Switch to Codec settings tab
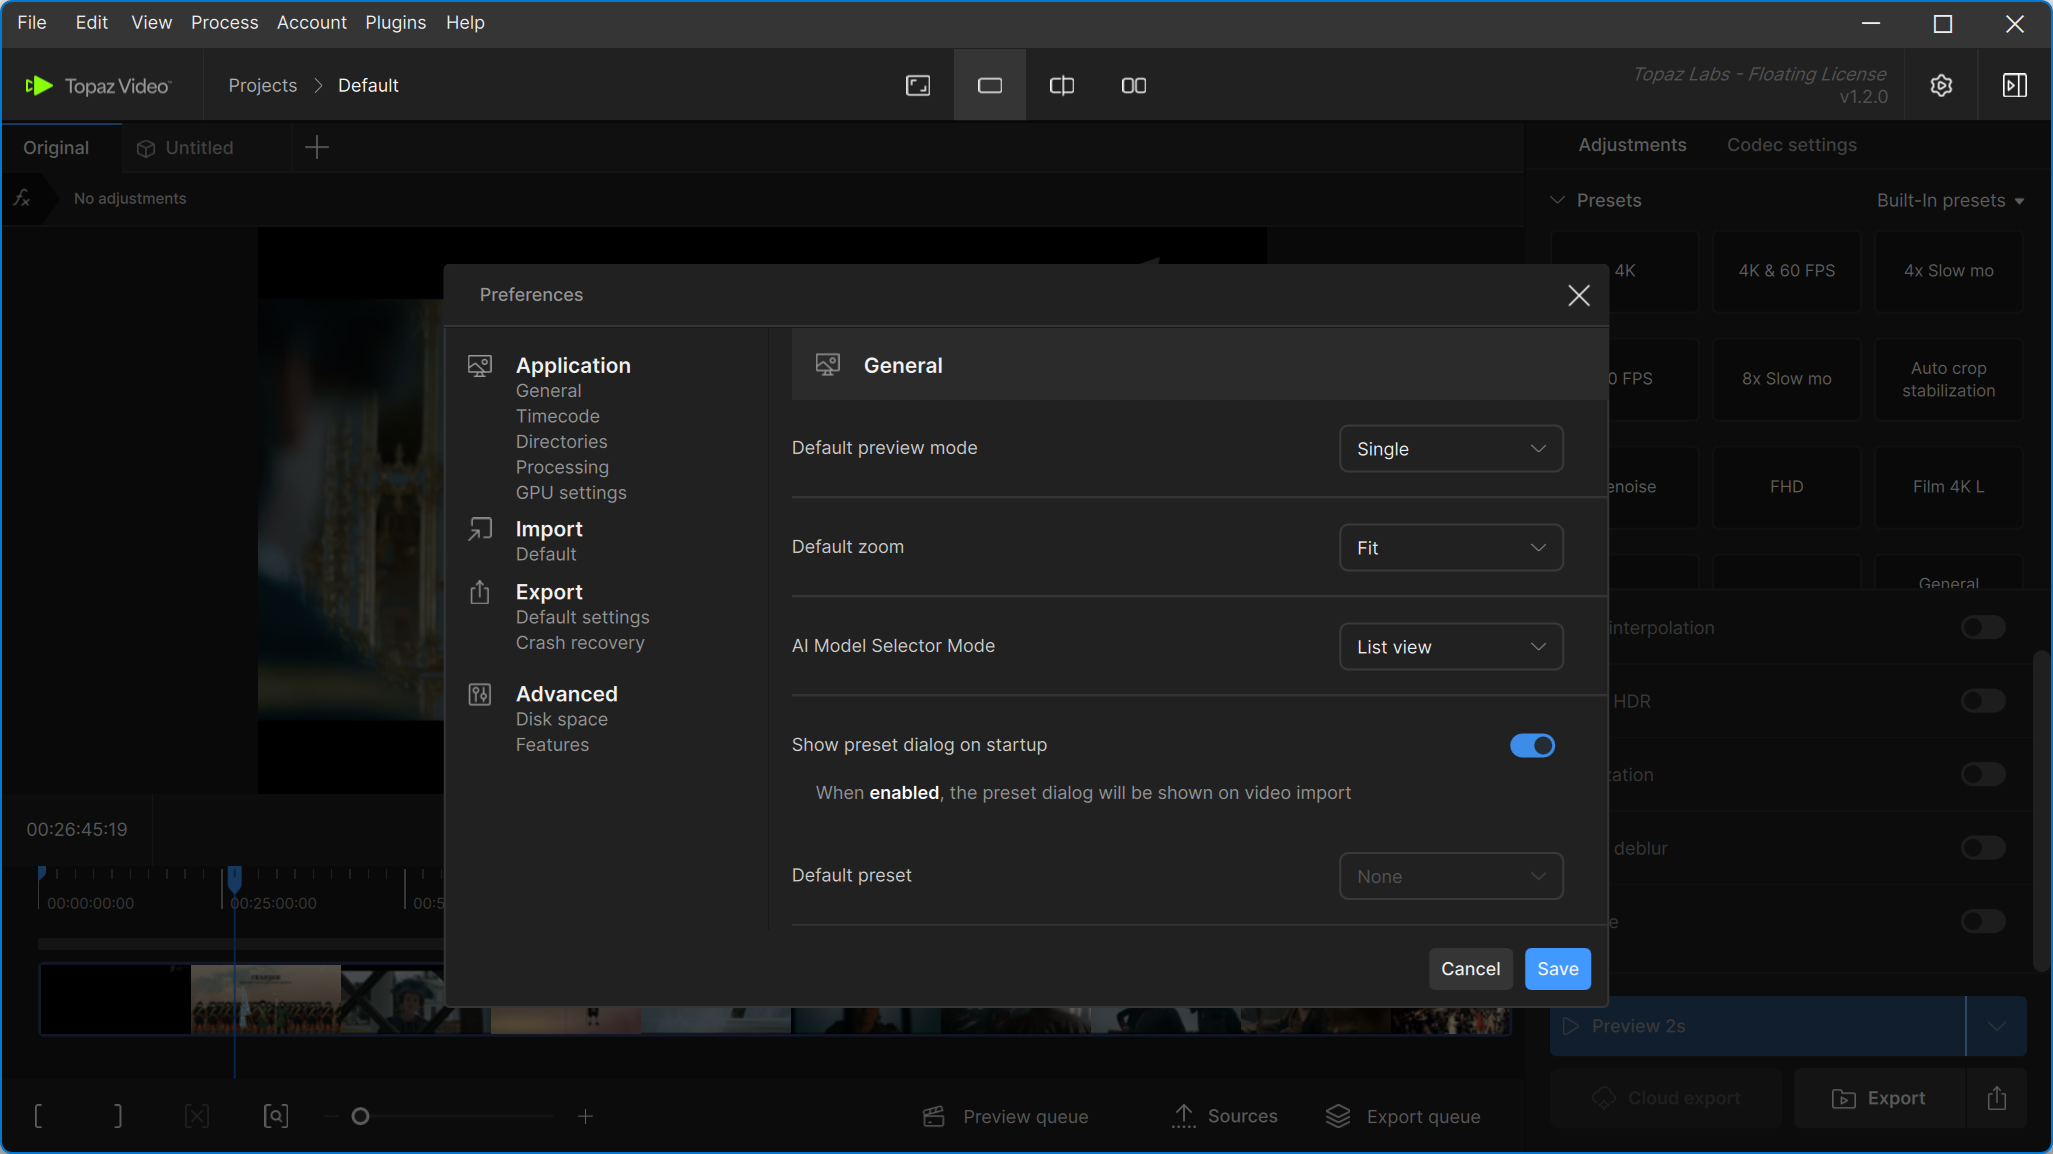This screenshot has height=1154, width=2053. (x=1791, y=145)
